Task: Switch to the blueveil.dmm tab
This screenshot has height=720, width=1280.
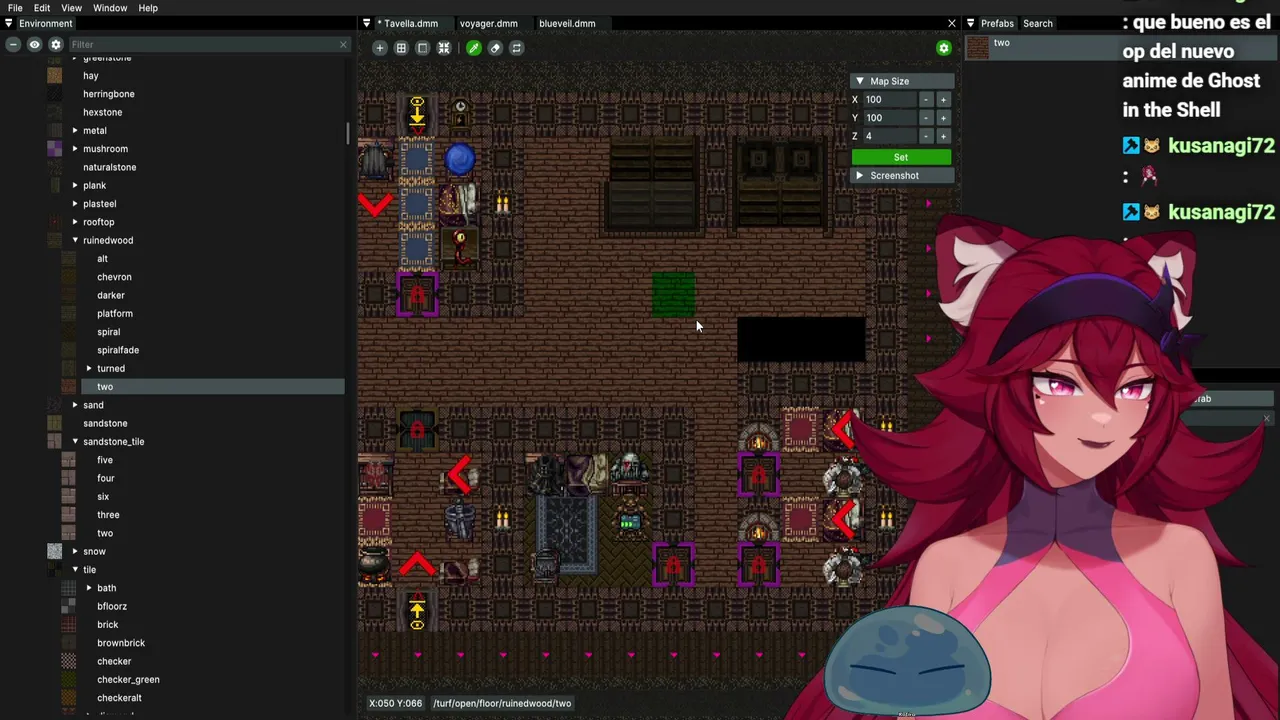Action: click(567, 23)
